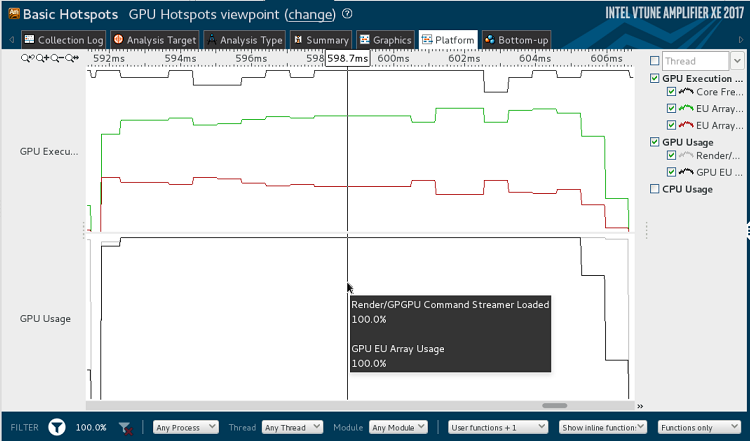
Task: Uncheck the GPU Usage group checkbox
Action: tap(654, 142)
